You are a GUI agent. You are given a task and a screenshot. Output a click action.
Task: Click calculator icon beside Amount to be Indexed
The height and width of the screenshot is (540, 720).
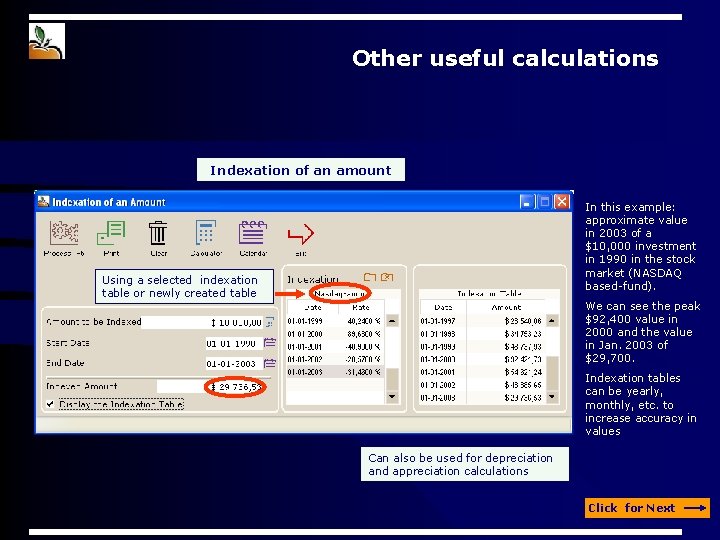click(x=270, y=322)
